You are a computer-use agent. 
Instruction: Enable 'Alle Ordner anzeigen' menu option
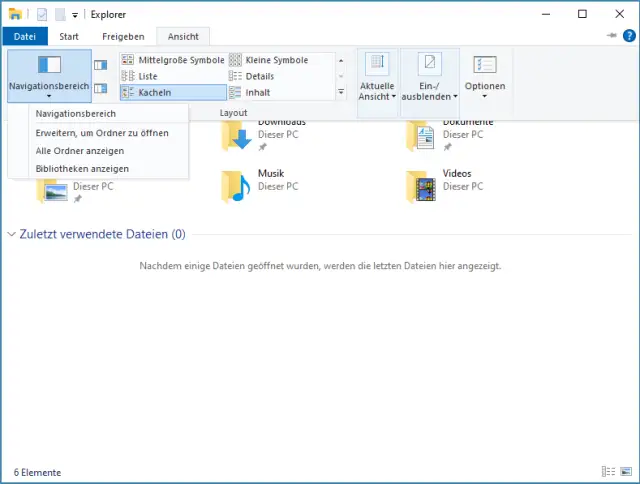80,151
